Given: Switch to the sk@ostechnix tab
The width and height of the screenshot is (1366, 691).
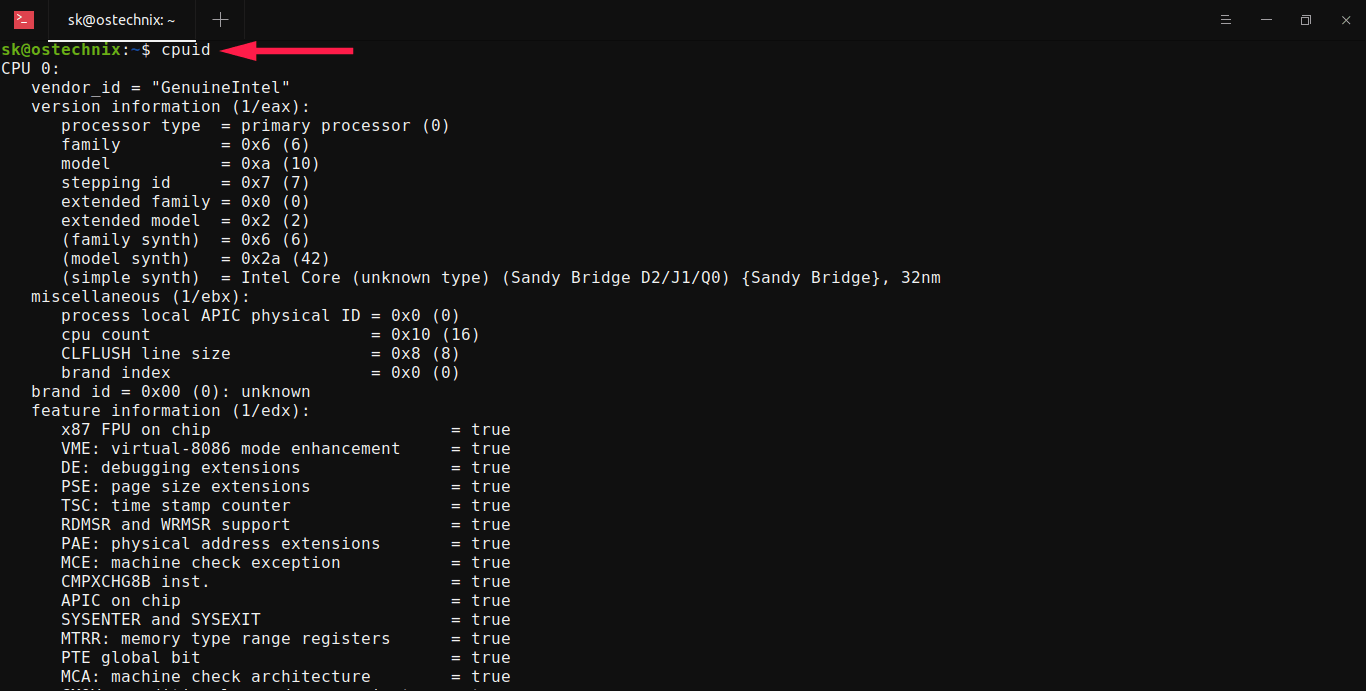Looking at the screenshot, I should point(120,19).
